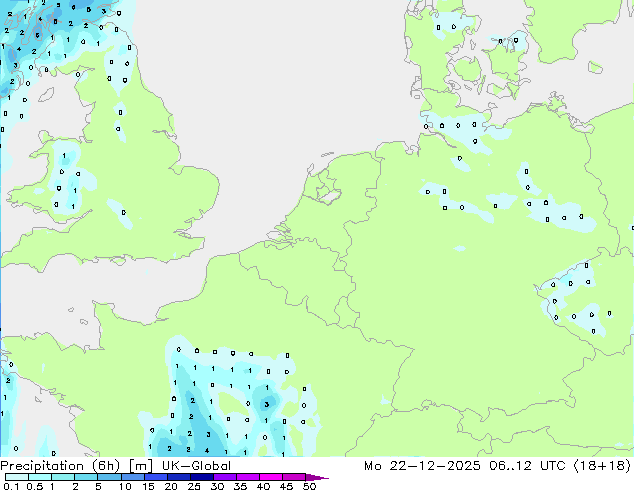
Task: Click the "45" legend label
Action: (x=287, y=486)
